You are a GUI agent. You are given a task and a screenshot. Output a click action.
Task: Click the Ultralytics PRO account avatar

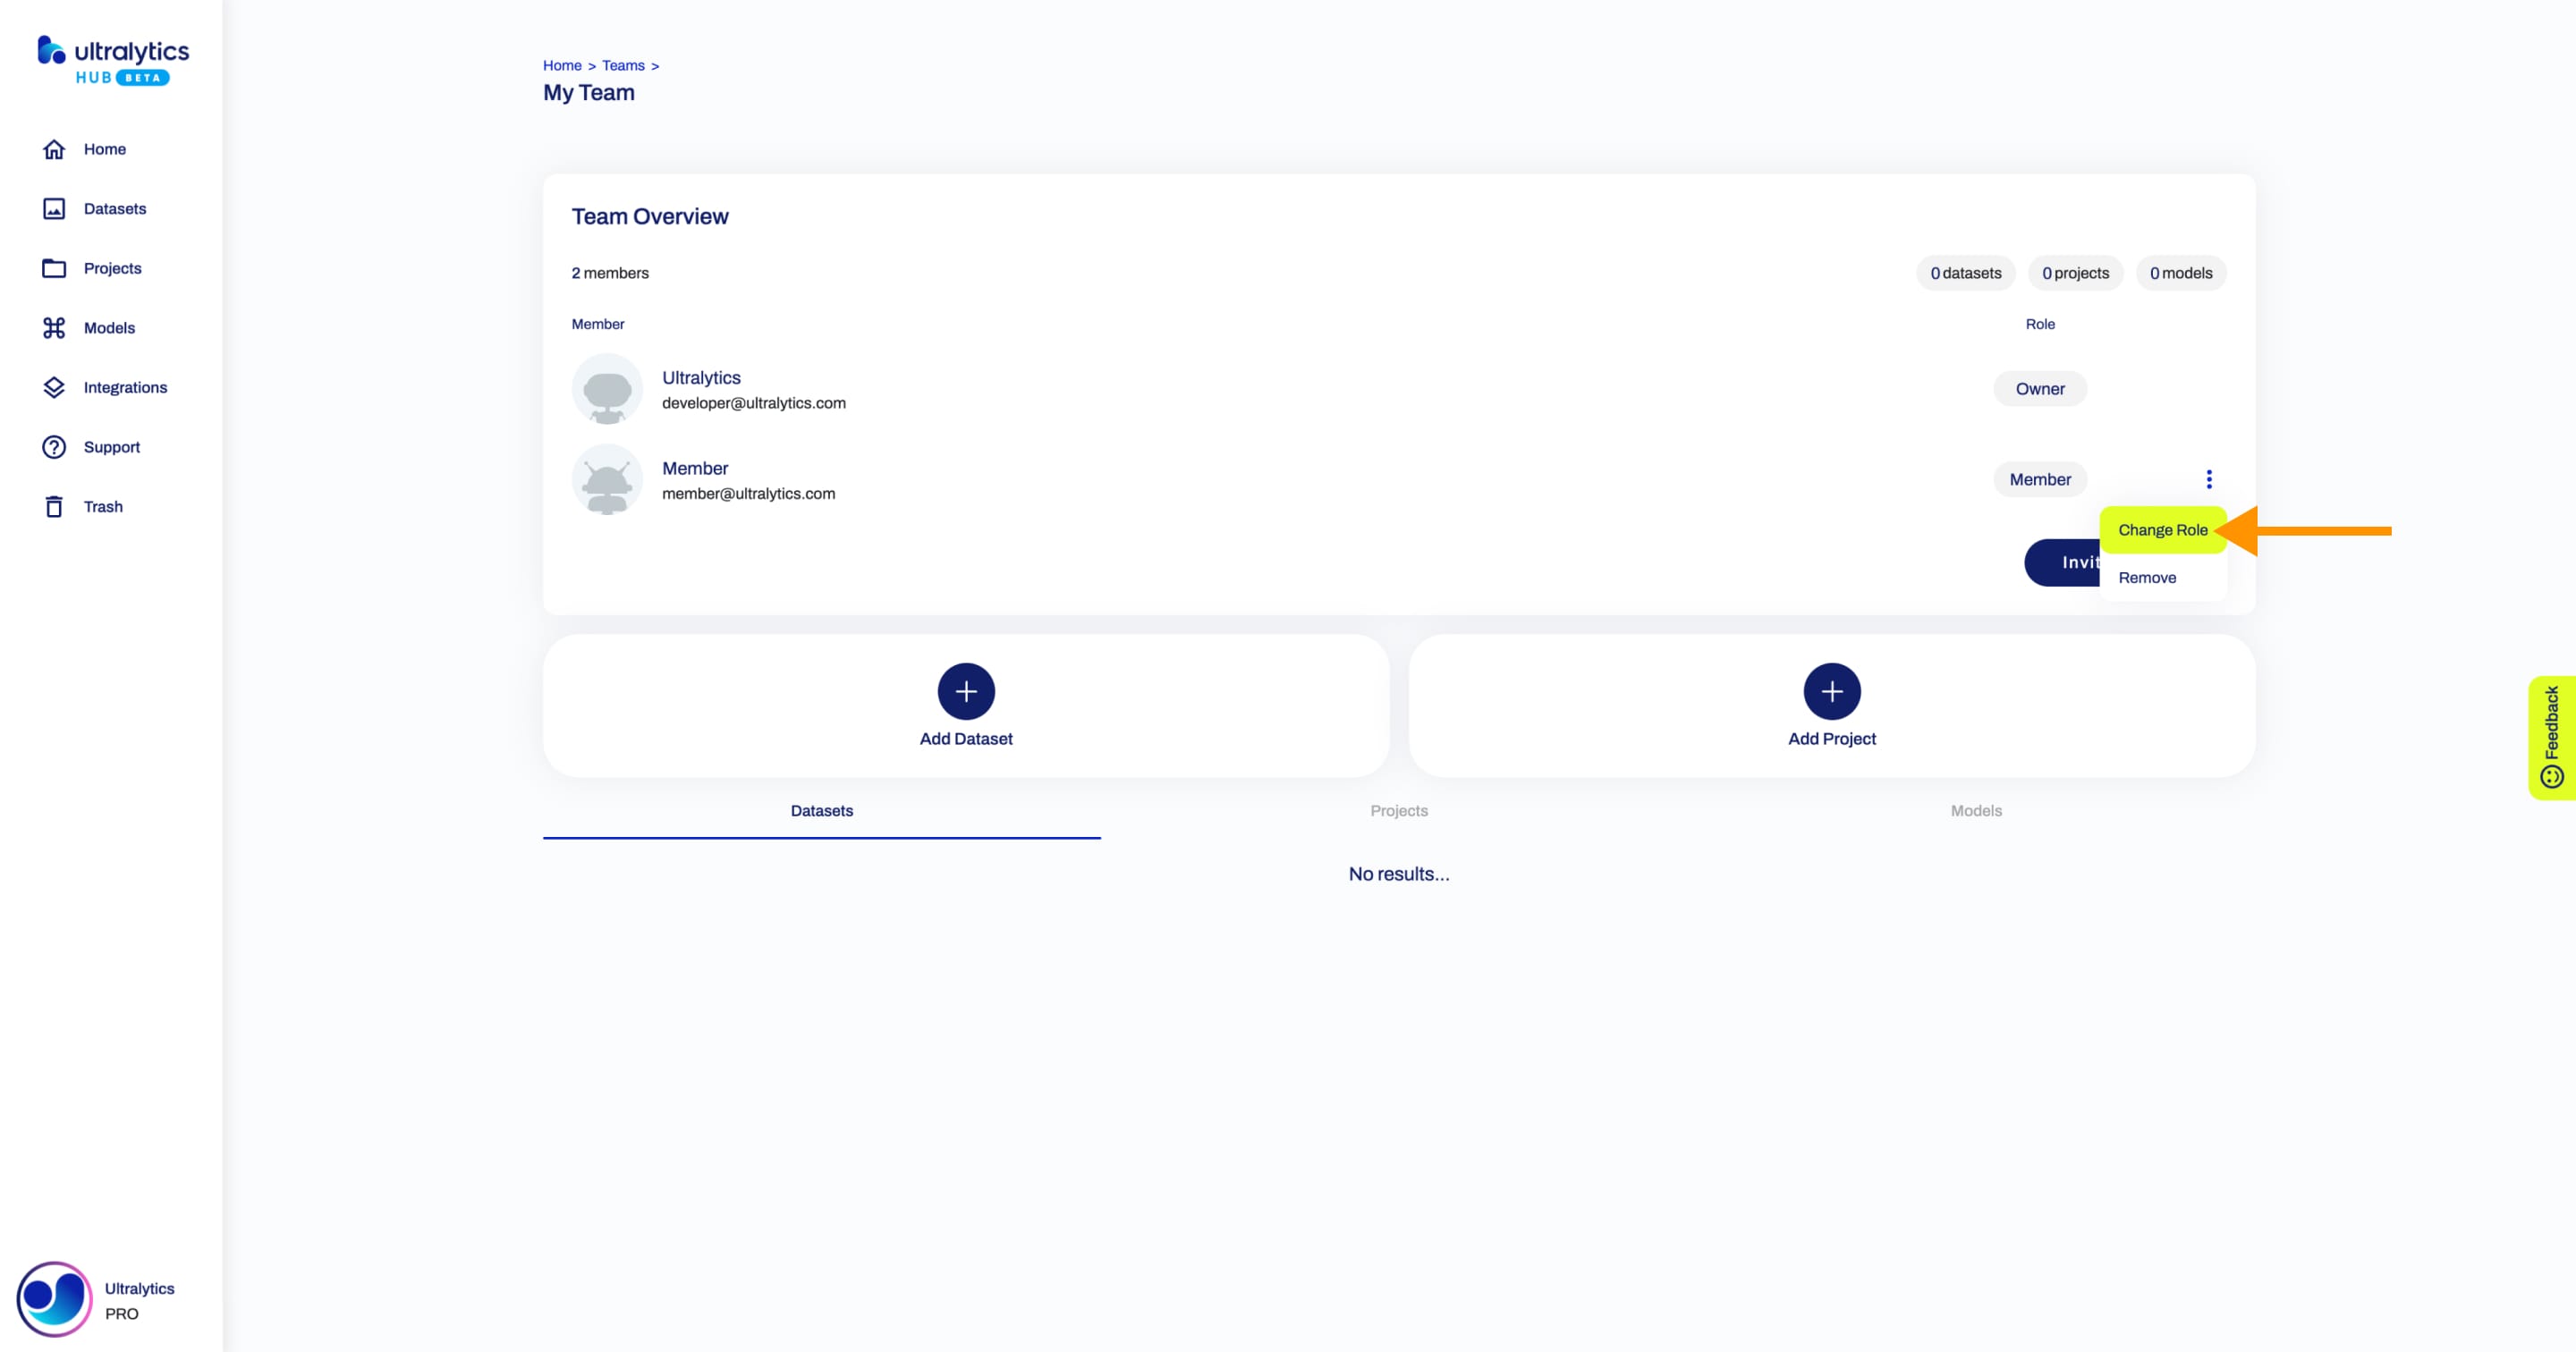(x=49, y=1297)
